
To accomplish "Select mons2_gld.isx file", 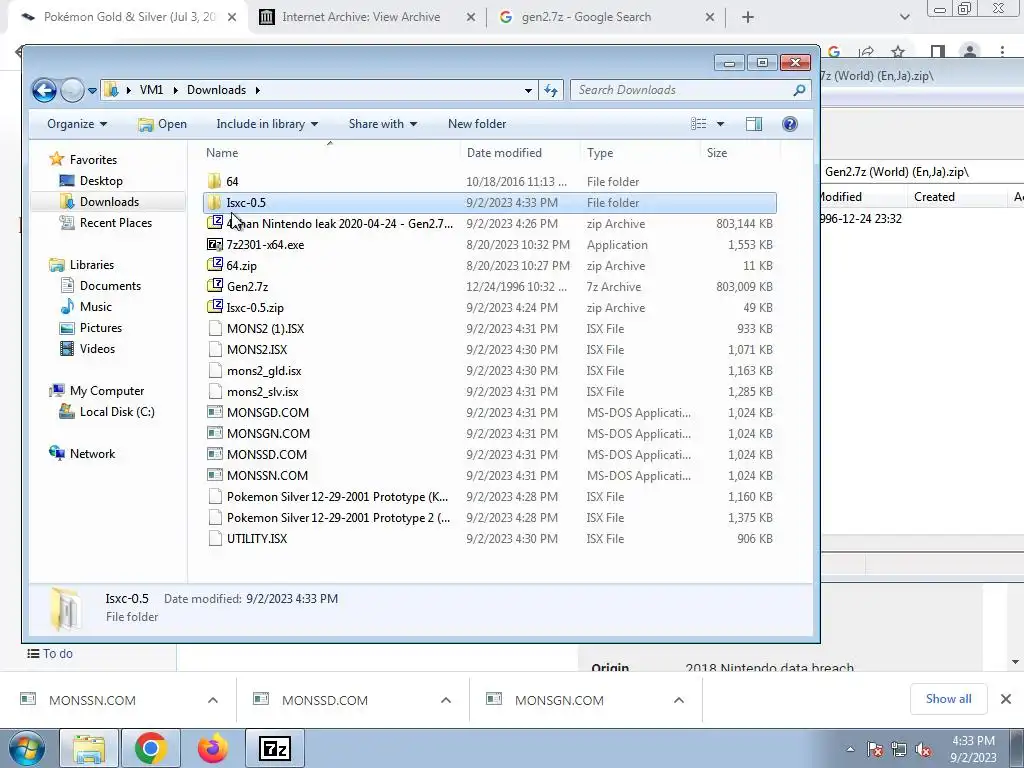I will pos(490,370).
